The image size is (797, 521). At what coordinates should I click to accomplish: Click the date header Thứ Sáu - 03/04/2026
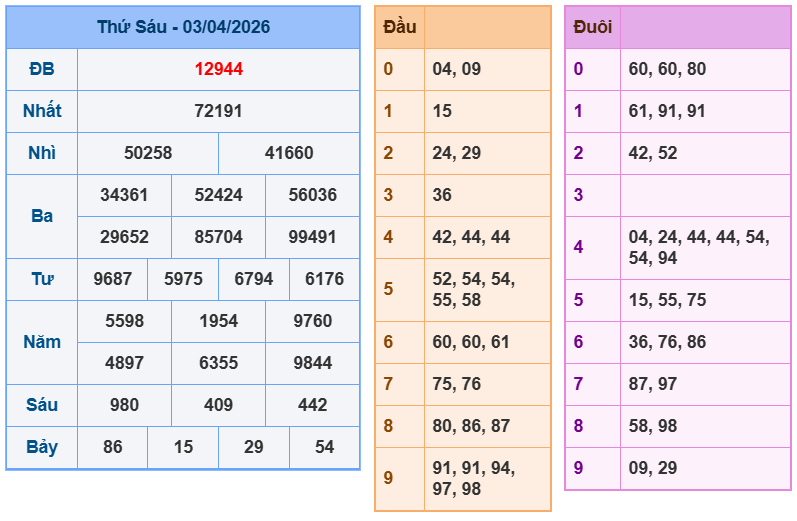[x=183, y=27]
